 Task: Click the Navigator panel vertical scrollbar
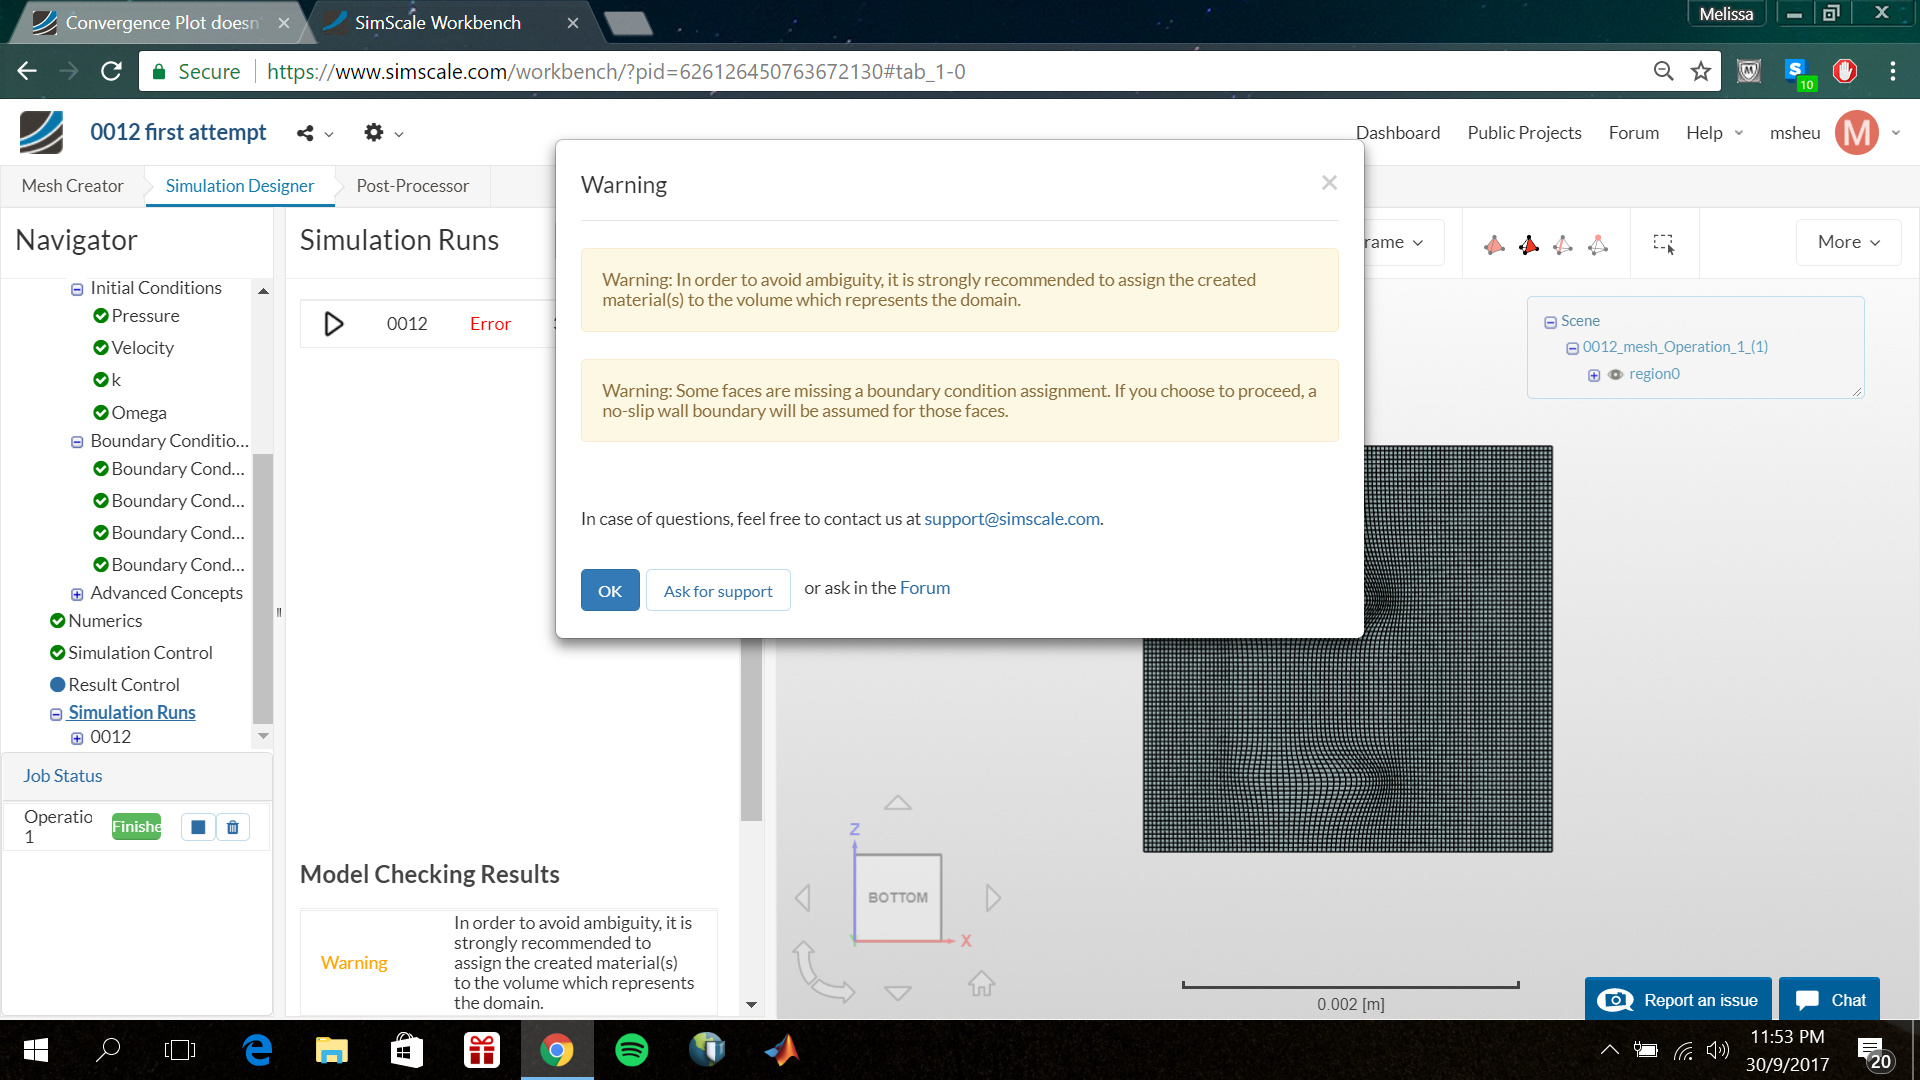(x=263, y=590)
